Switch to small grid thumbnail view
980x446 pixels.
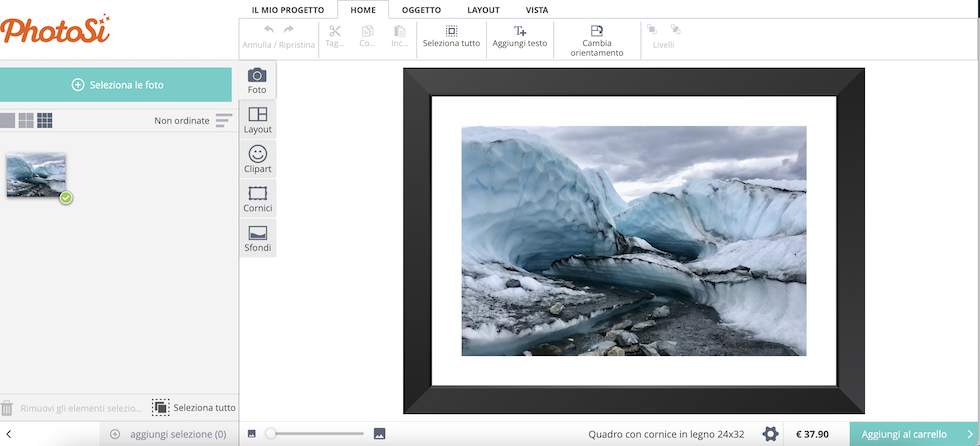pos(45,121)
